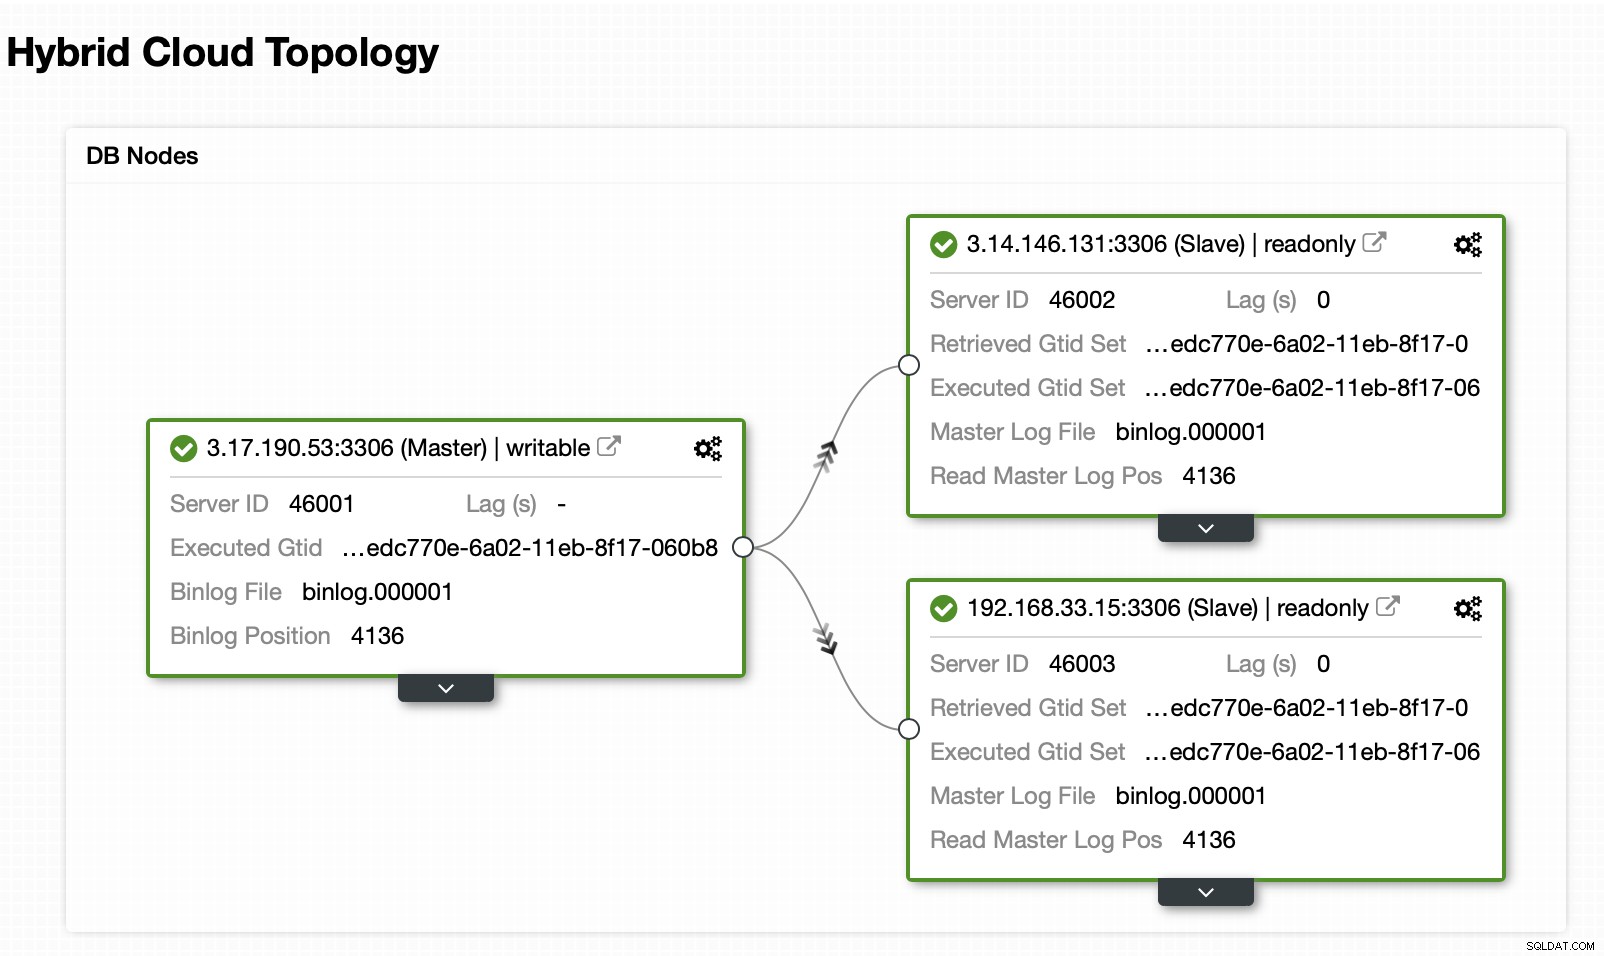Screen dimensions: 1604x956
Task: Click Server ID value 46001
Action: point(321,504)
